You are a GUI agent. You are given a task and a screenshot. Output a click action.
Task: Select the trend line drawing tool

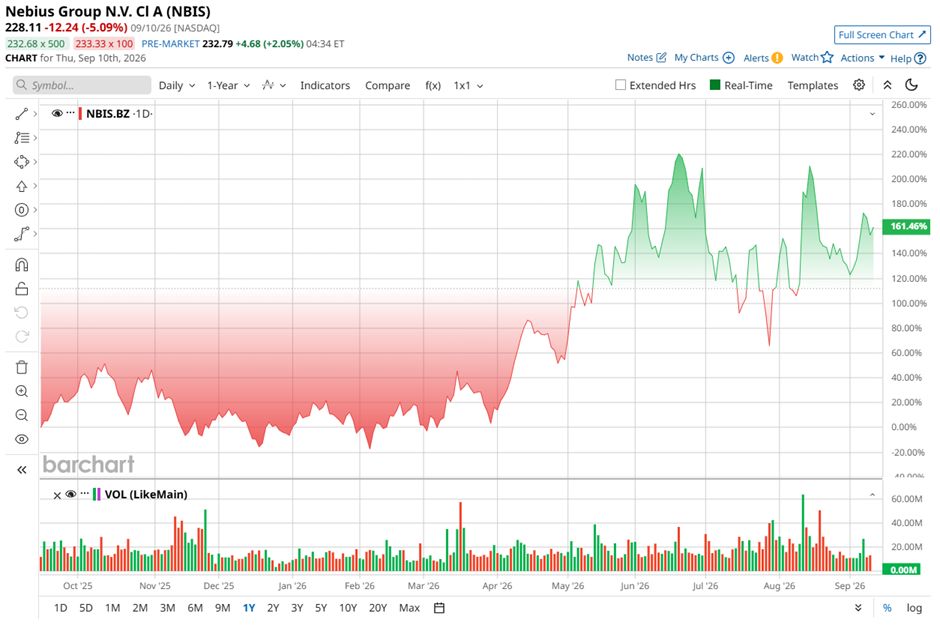tap(22, 114)
